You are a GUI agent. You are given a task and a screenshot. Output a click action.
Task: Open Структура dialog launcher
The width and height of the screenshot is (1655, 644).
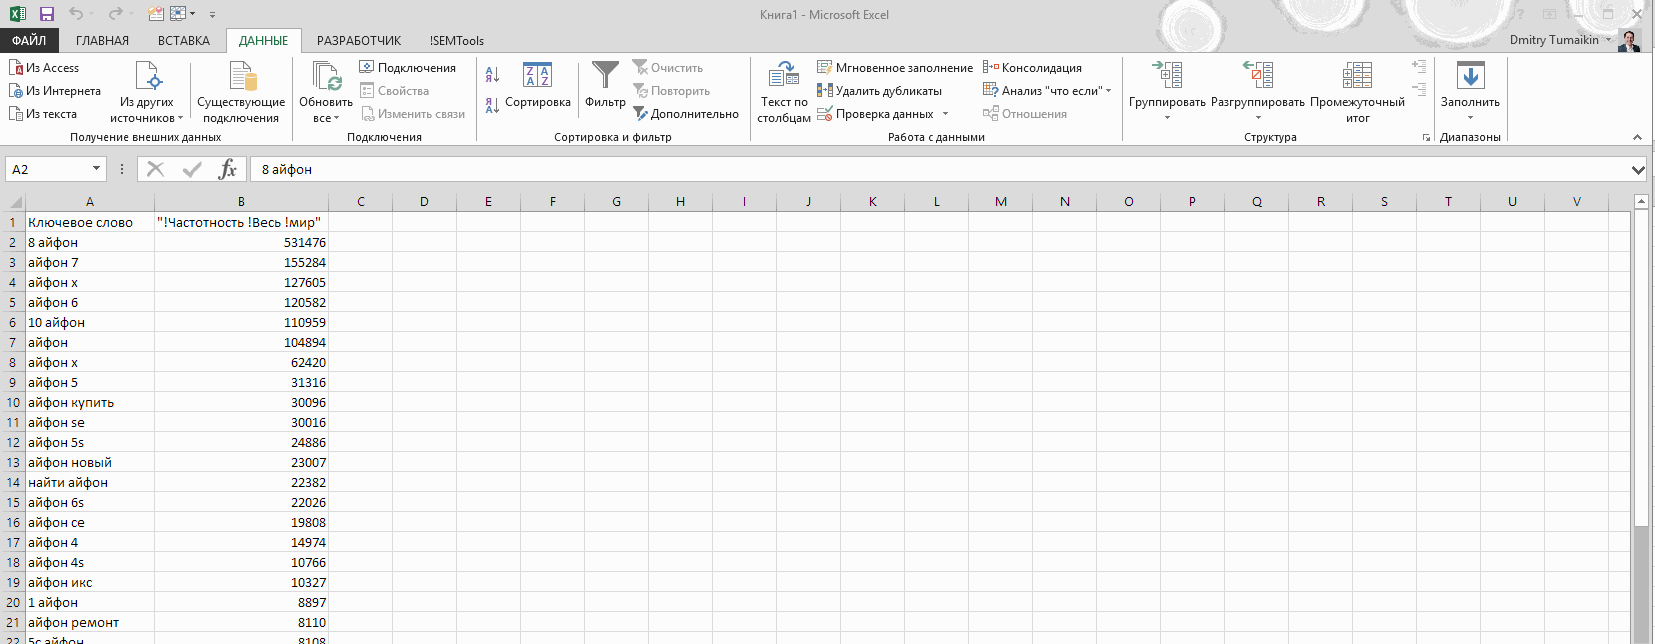coord(1426,138)
